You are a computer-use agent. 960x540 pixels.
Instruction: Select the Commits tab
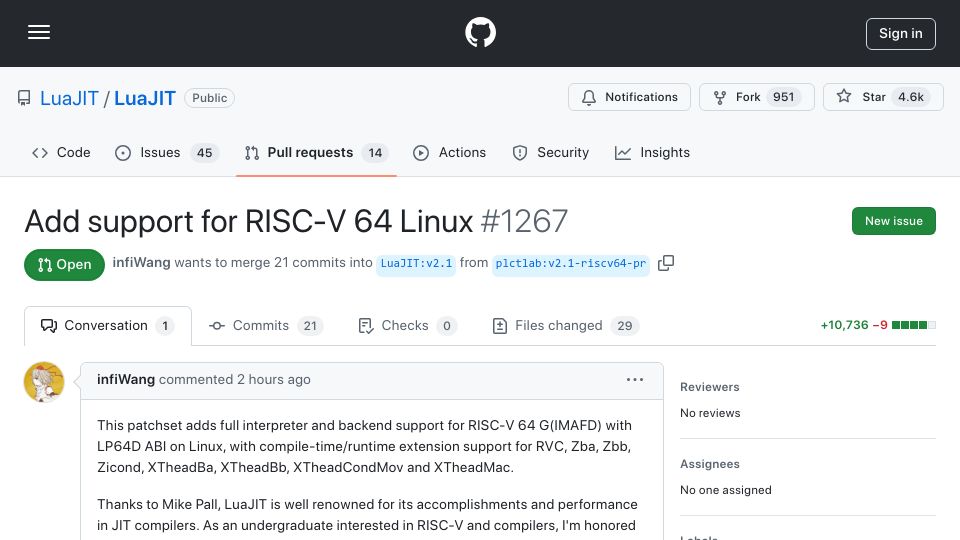(266, 326)
